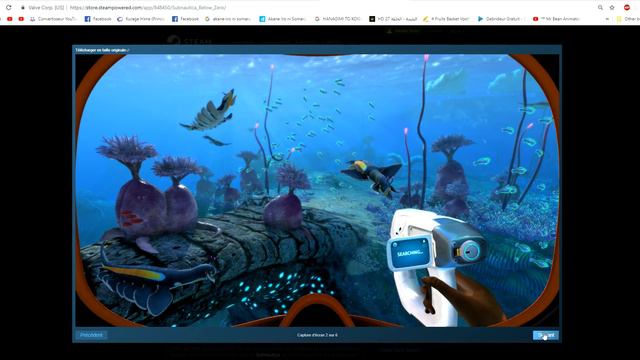Open the Other bookmarks folder
This screenshot has width=640, height=360.
[628, 19]
